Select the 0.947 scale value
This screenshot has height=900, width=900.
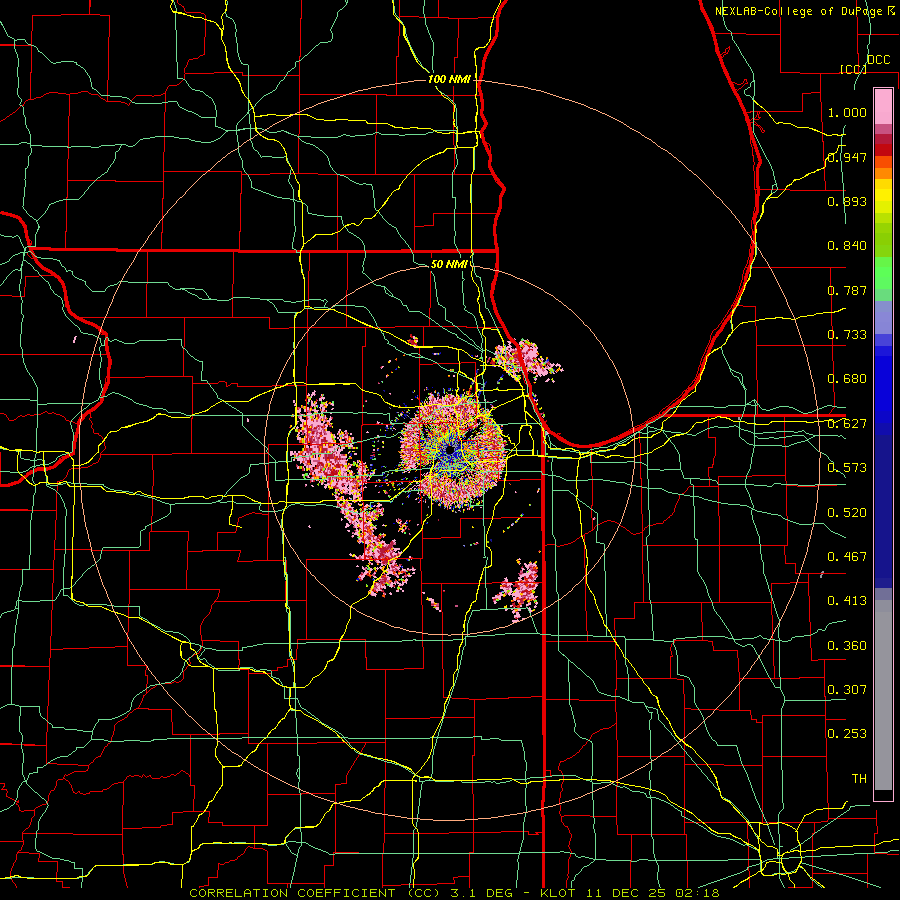click(847, 157)
